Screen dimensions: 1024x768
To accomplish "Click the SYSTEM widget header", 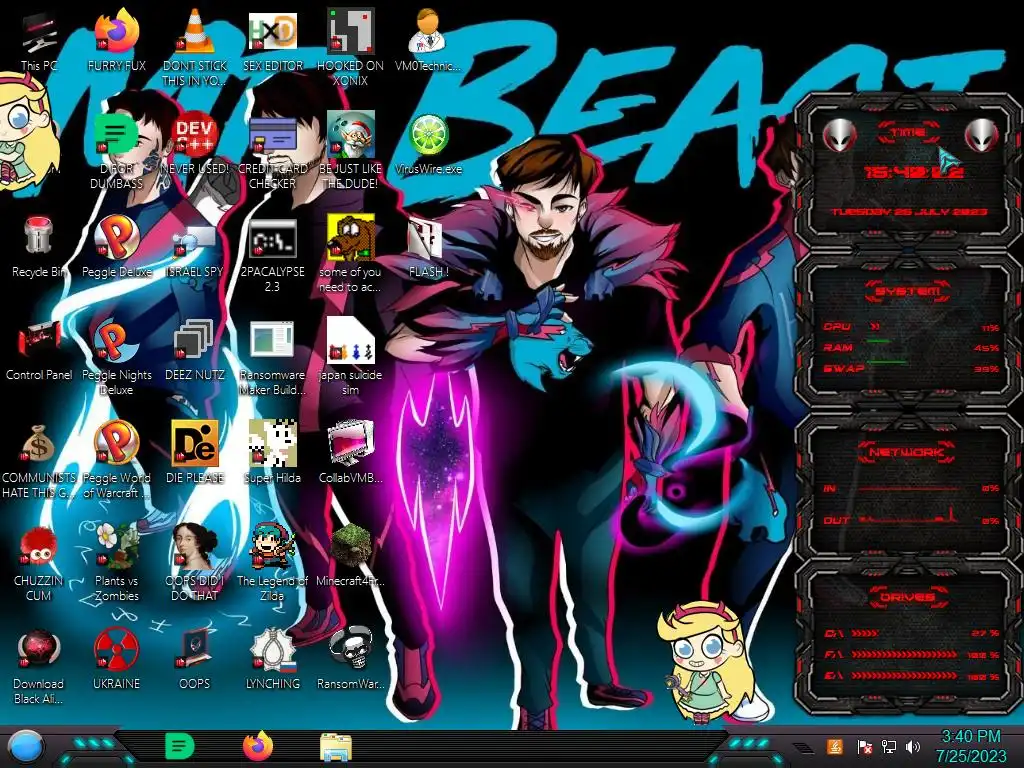I will pos(908,291).
